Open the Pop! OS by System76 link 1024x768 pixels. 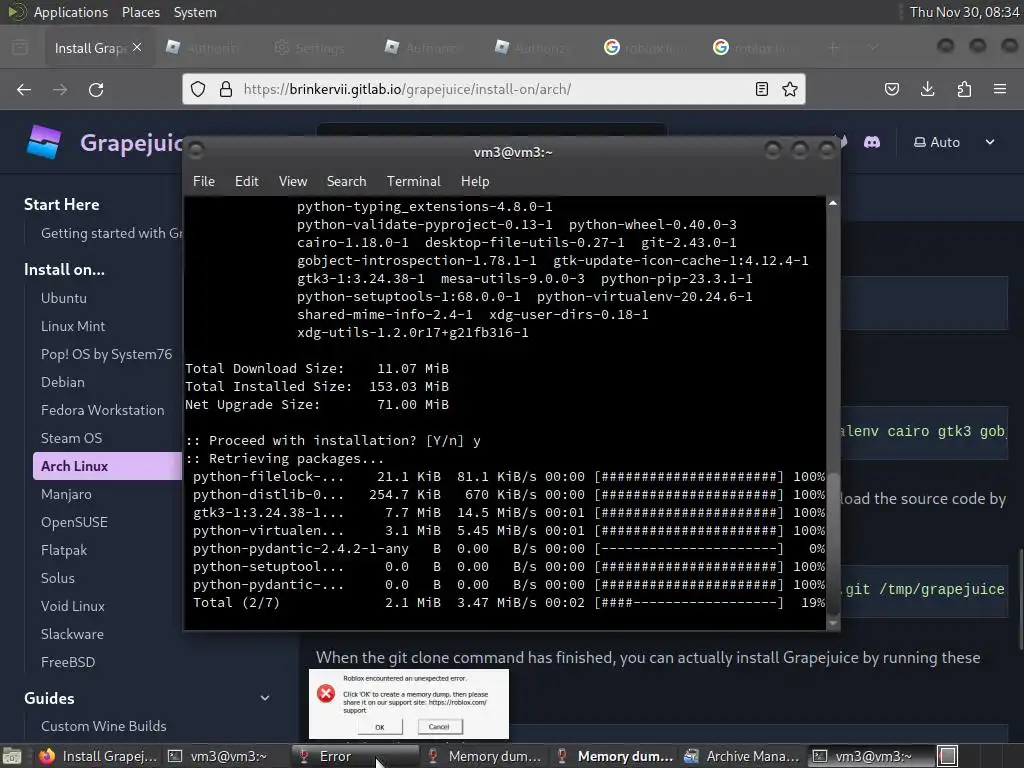tap(106, 354)
